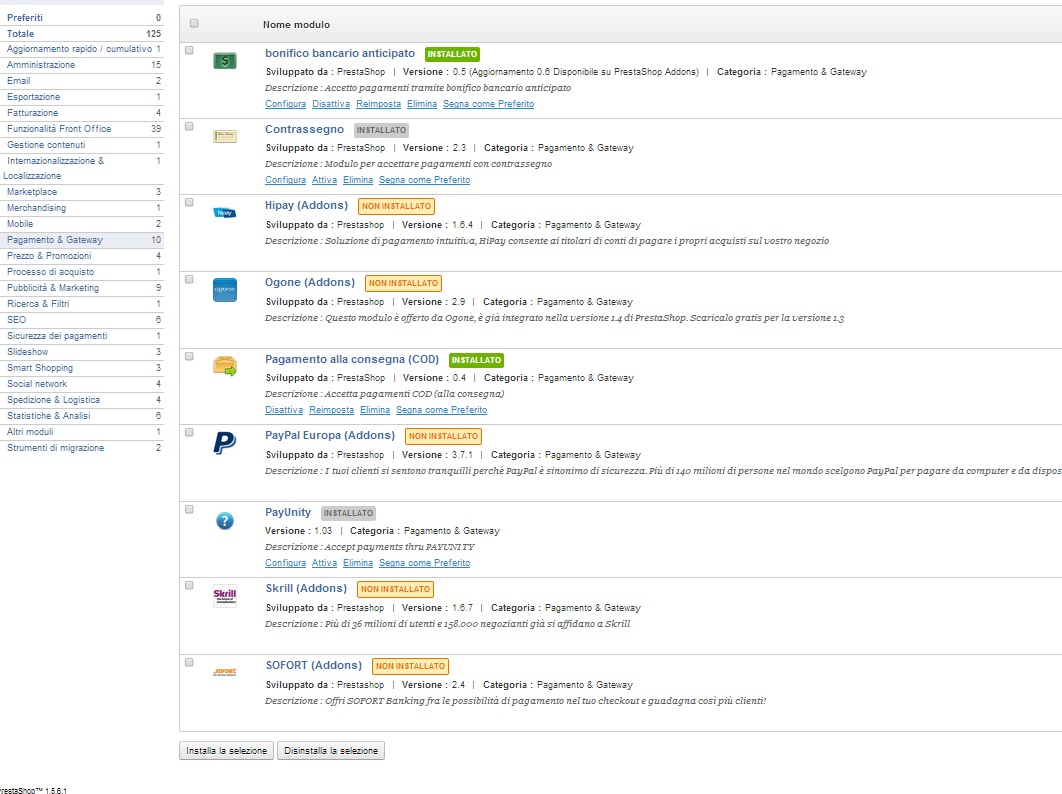Click the bonifico bancario anticipato module icon

pyautogui.click(x=225, y=61)
